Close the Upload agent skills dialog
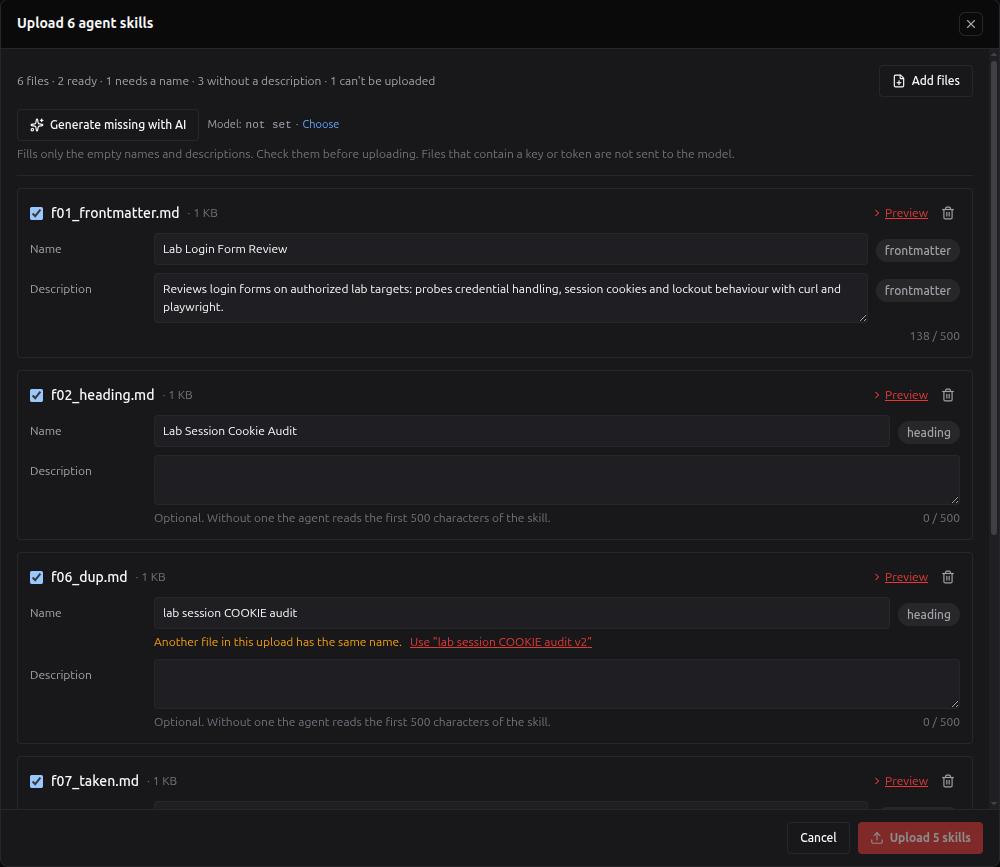1000x867 pixels. click(x=971, y=24)
